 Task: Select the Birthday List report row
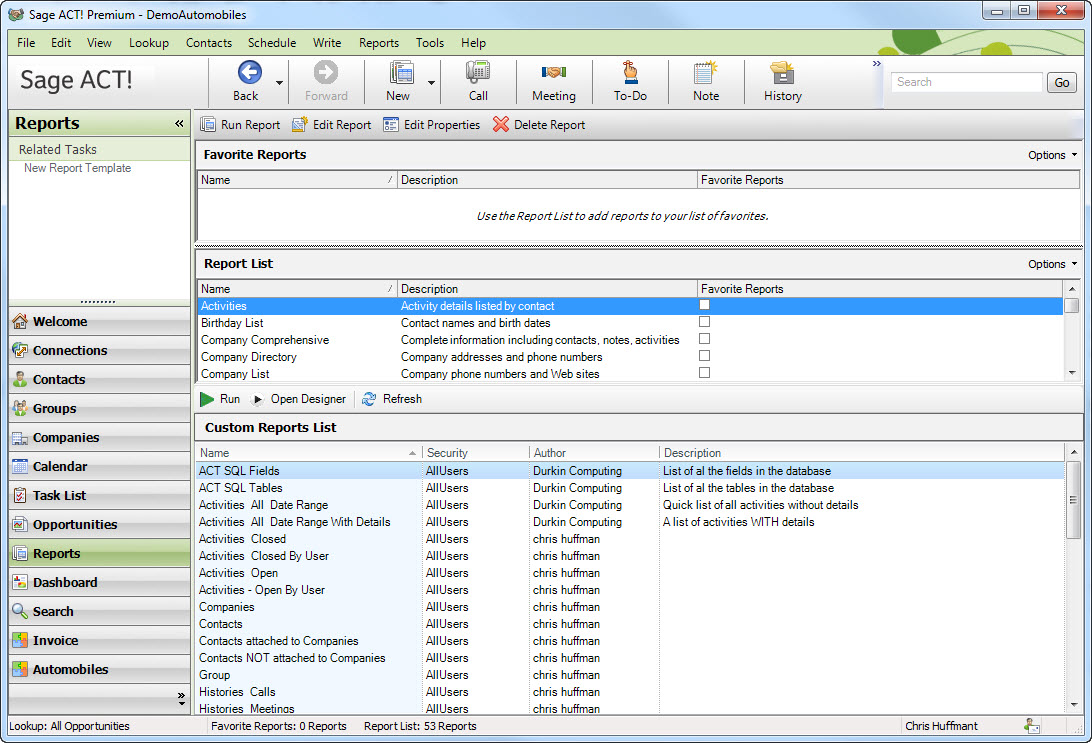click(x=630, y=323)
